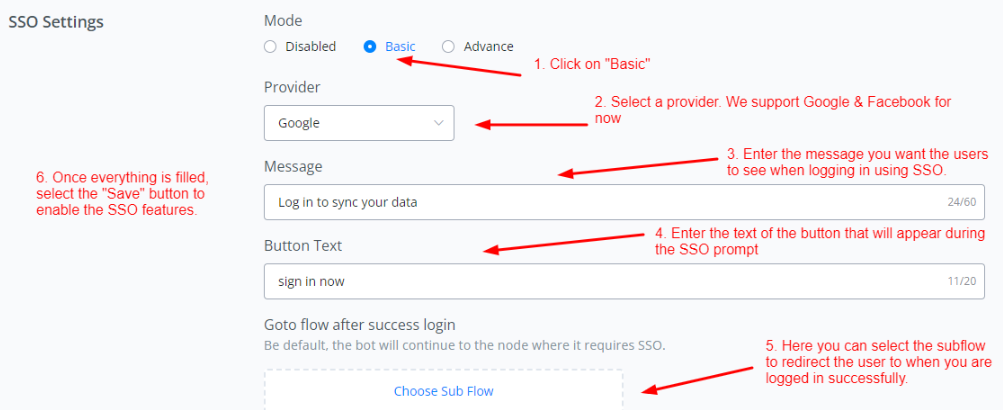
Task: Open the Provider dropdown showing Google
Action: coord(358,123)
